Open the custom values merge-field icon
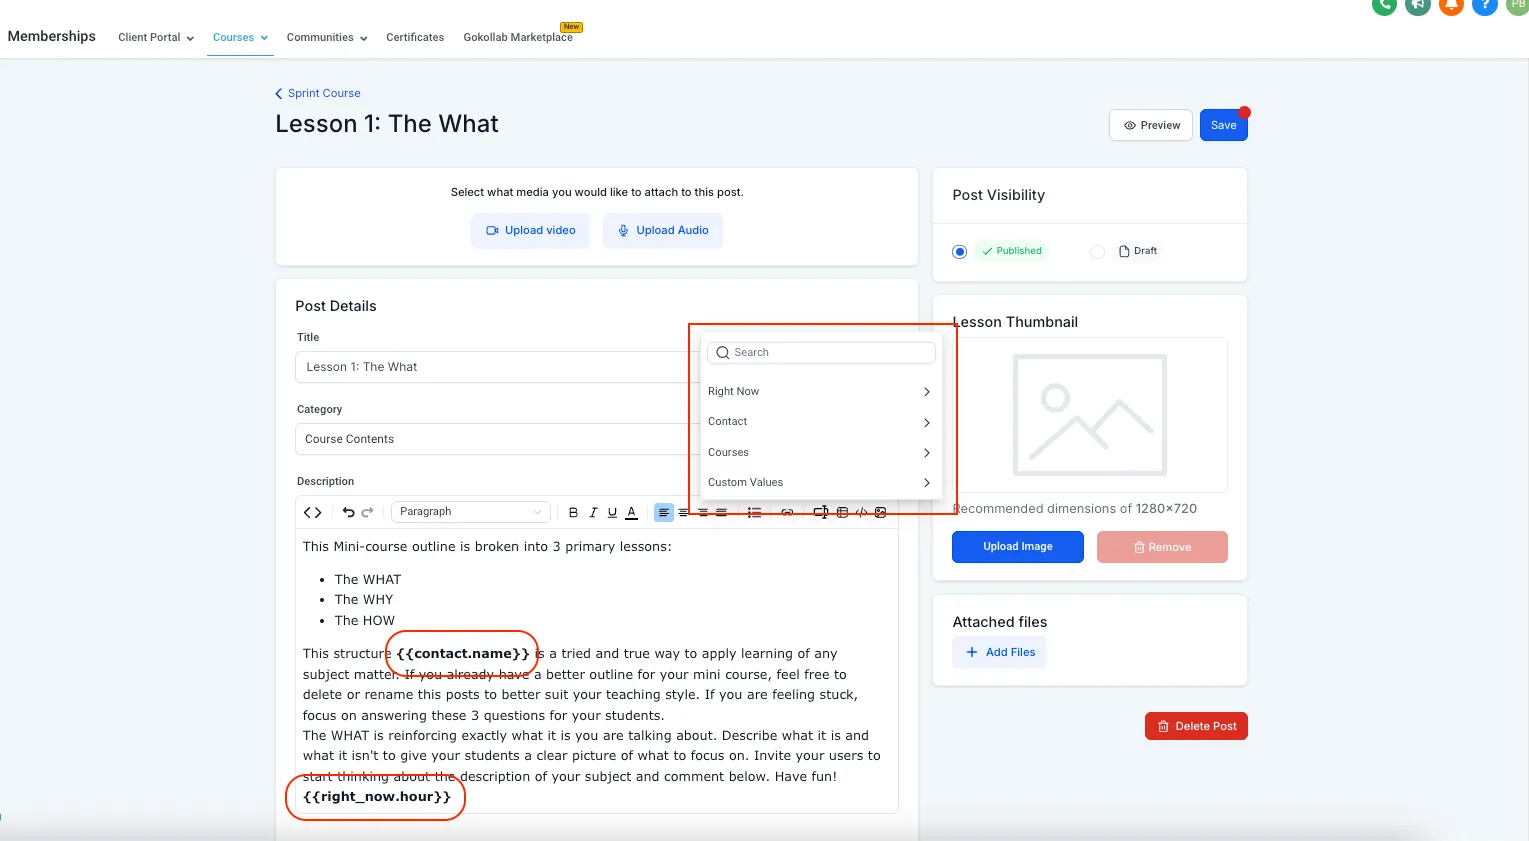The width and height of the screenshot is (1529, 841). (820, 512)
